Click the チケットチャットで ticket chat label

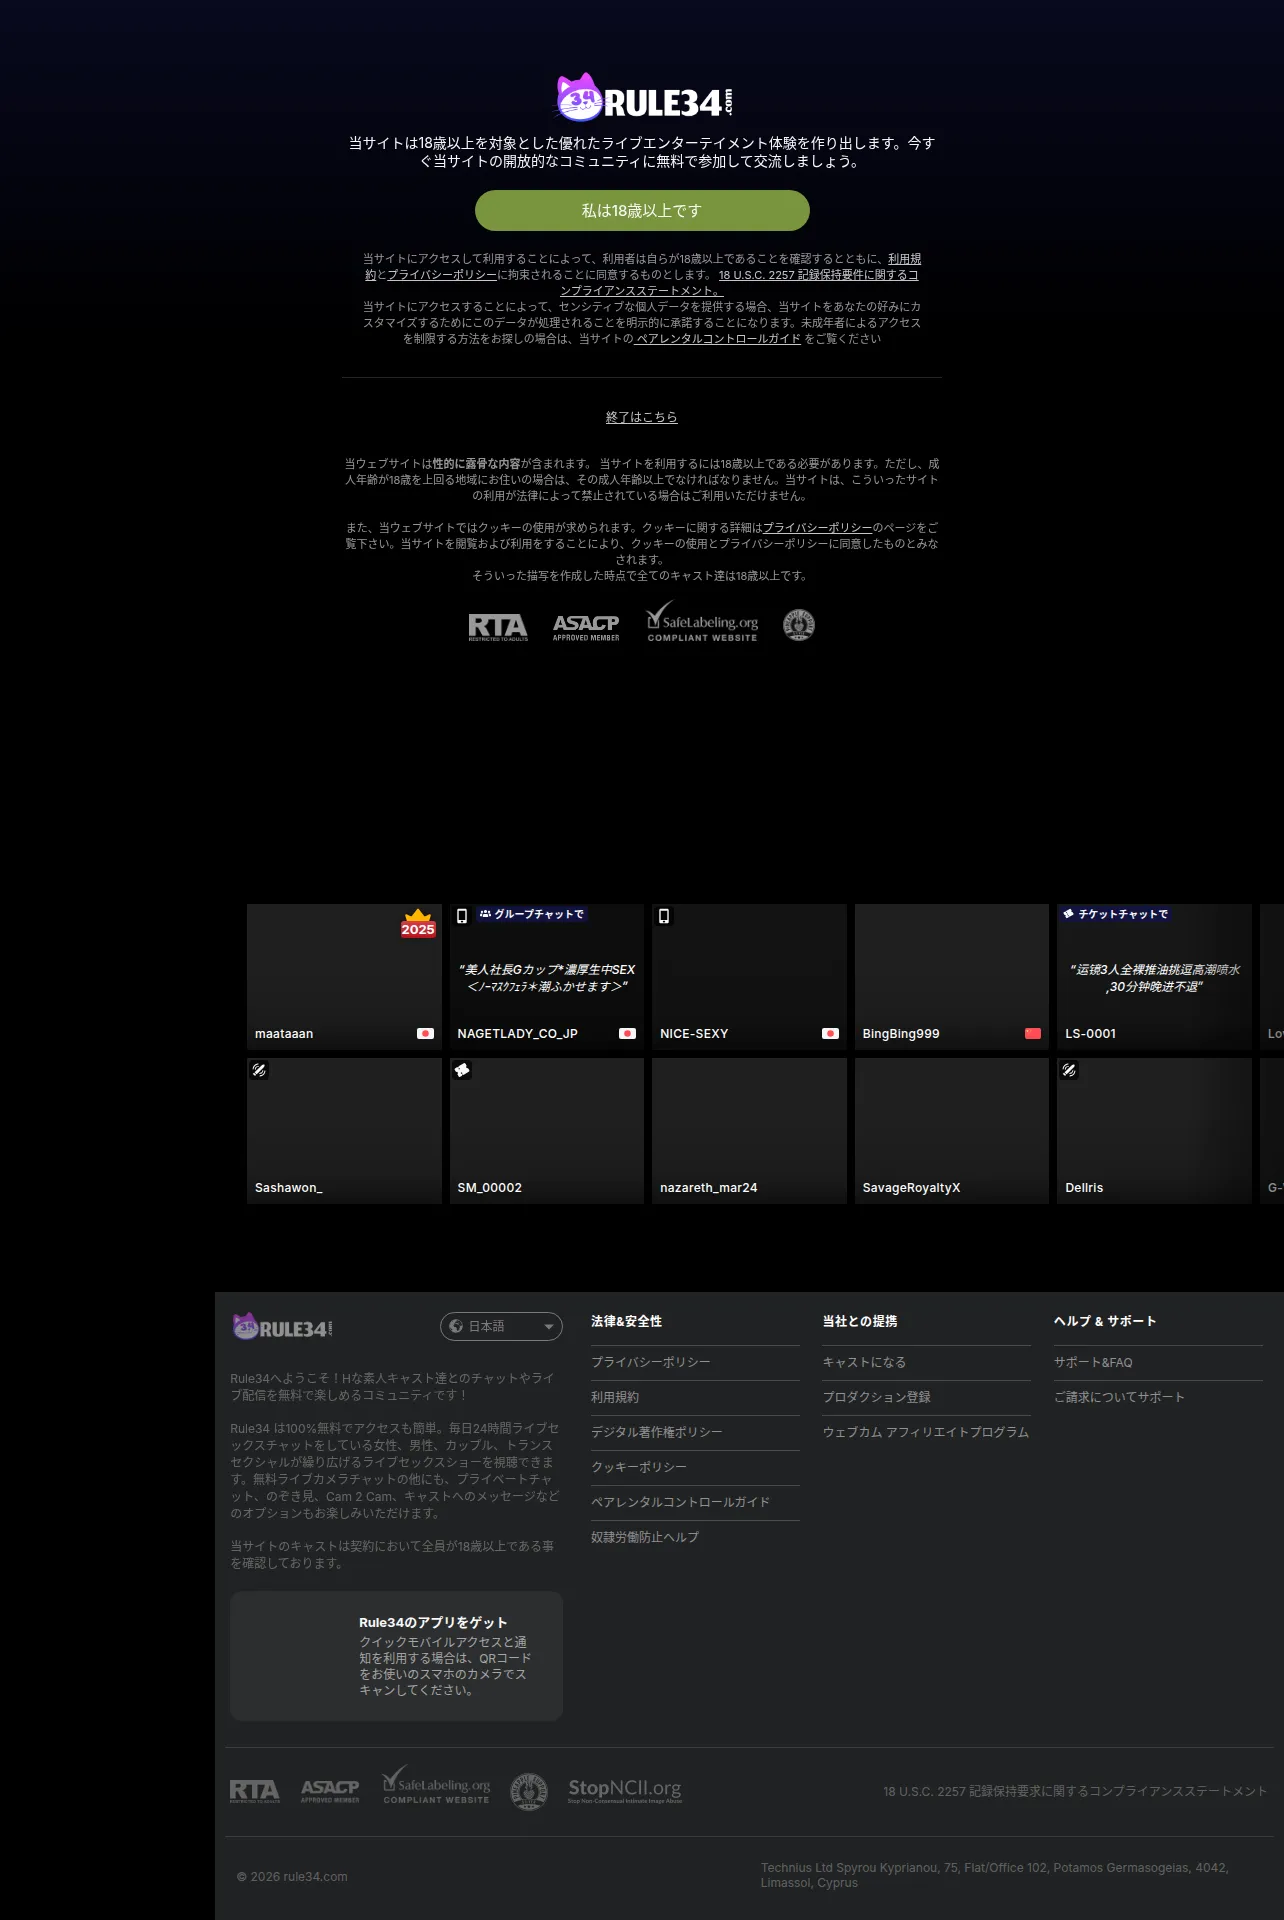coord(1115,914)
